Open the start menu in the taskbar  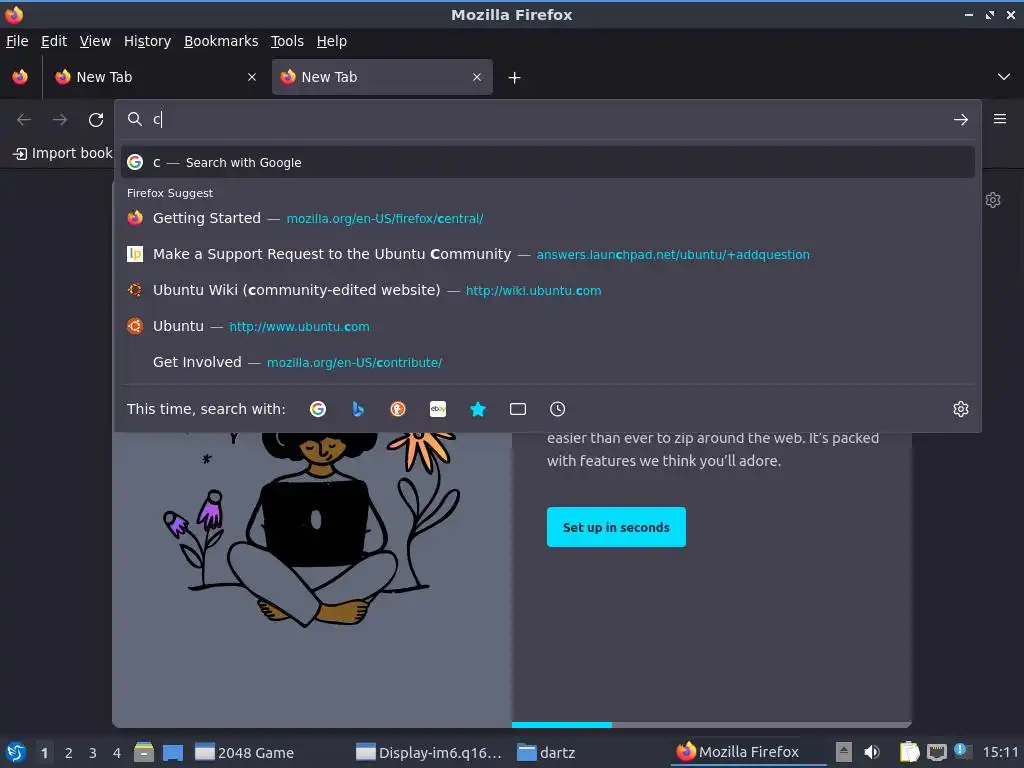pos(16,752)
